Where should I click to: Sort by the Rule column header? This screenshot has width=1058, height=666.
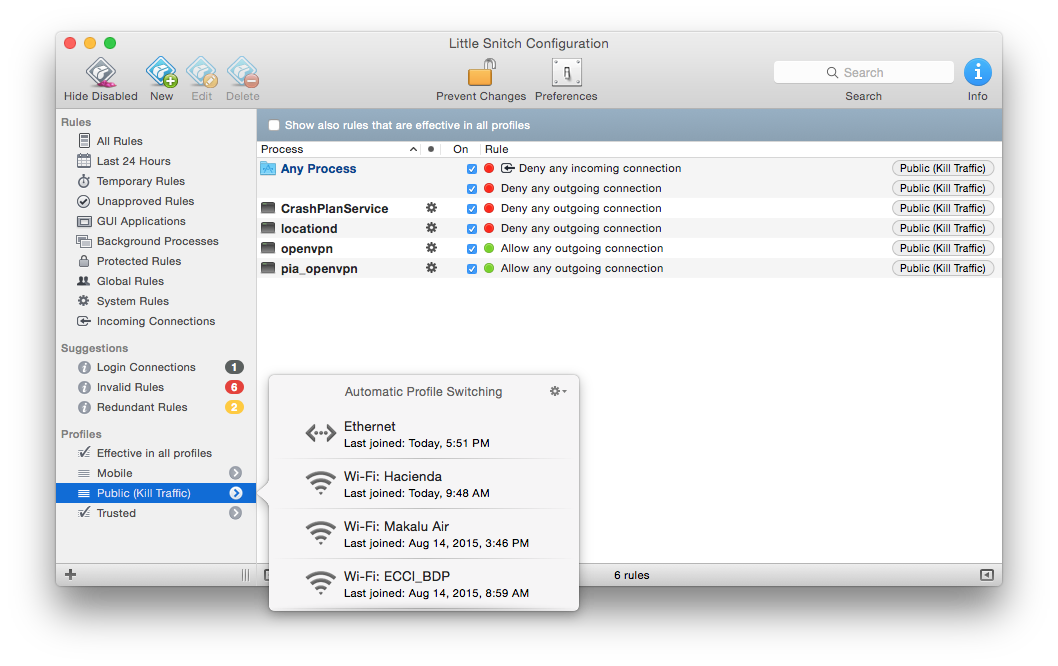(x=497, y=149)
